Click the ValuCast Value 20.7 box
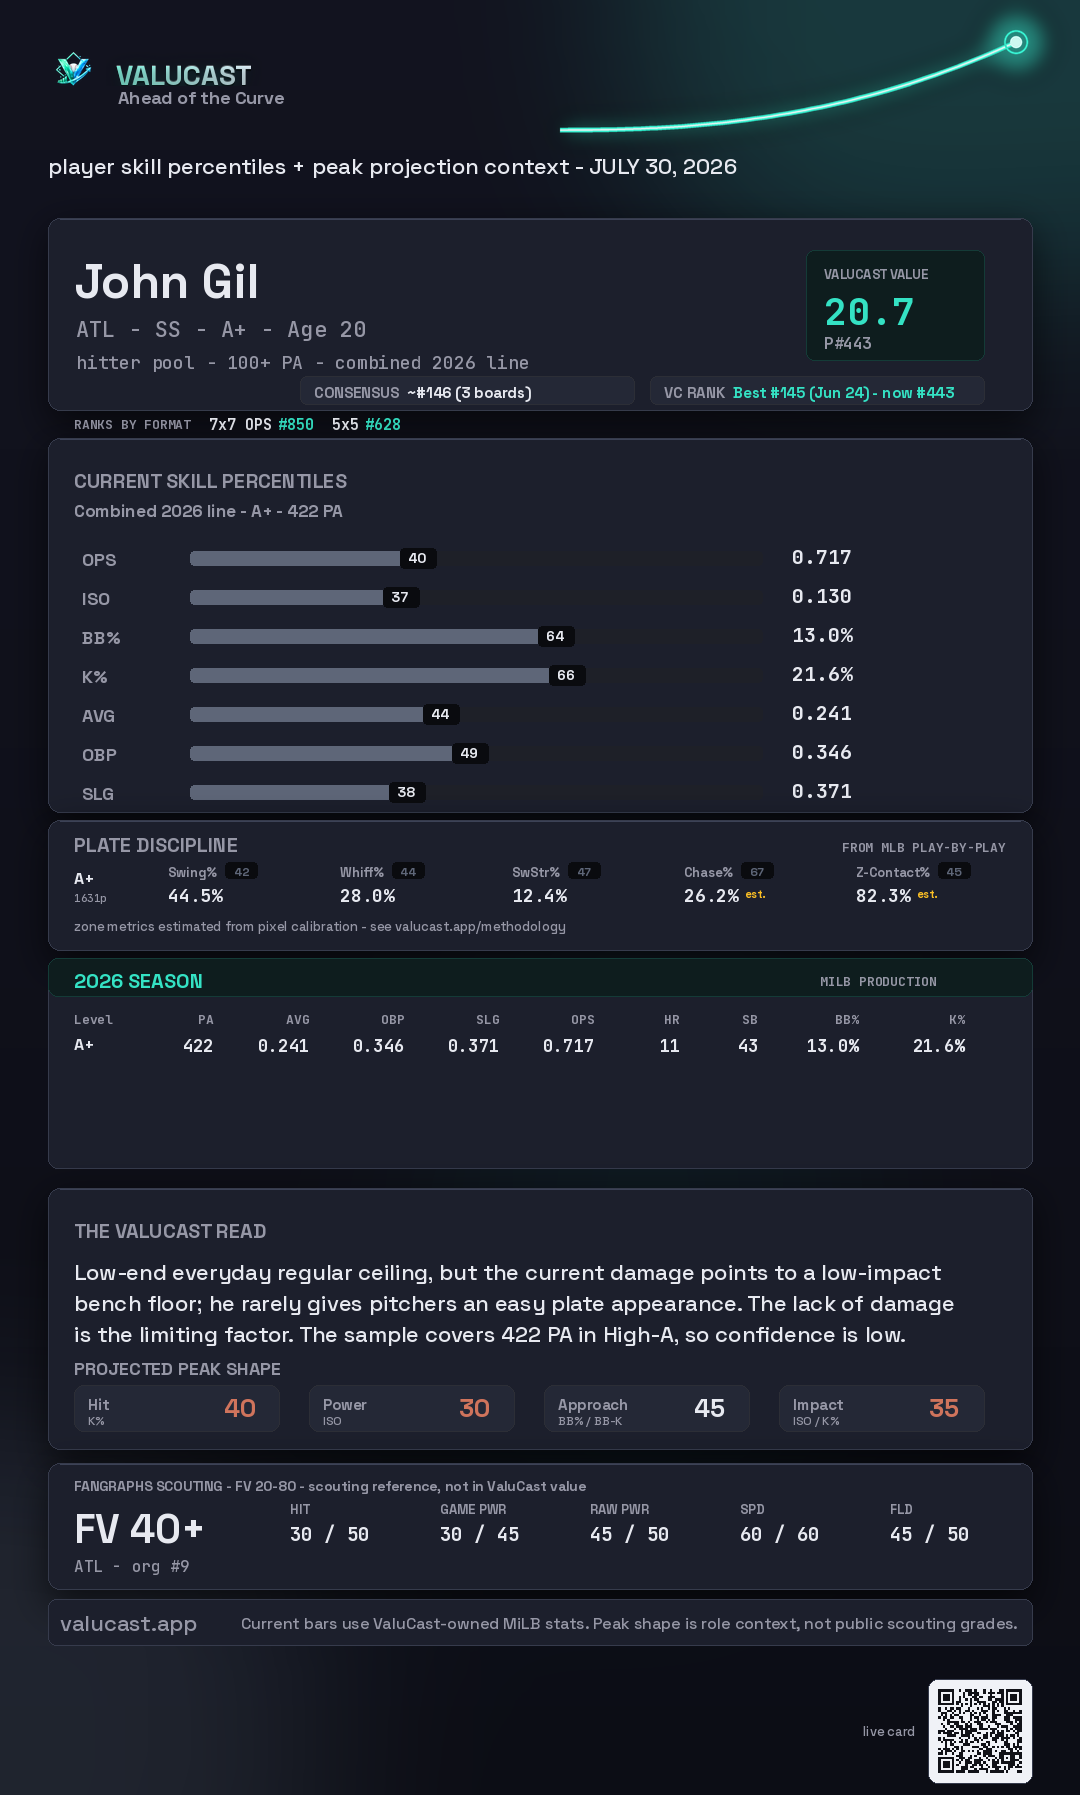The width and height of the screenshot is (1080, 1795). 895,305
